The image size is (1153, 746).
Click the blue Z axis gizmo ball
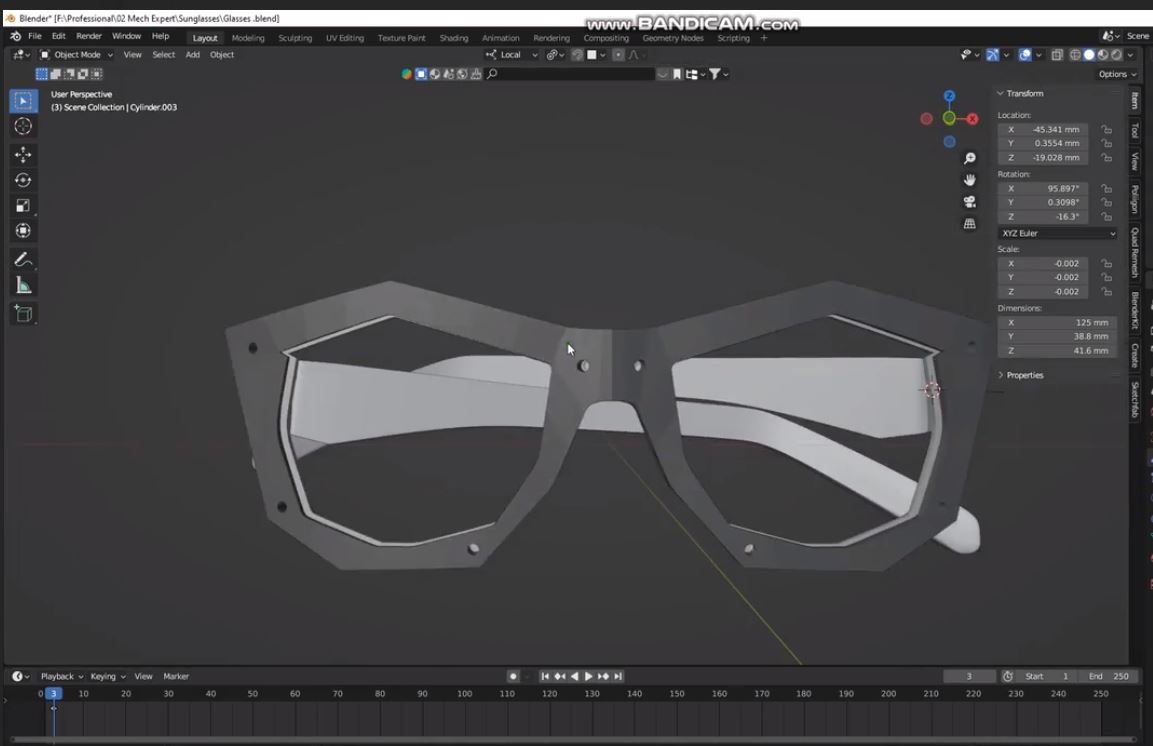click(949, 96)
